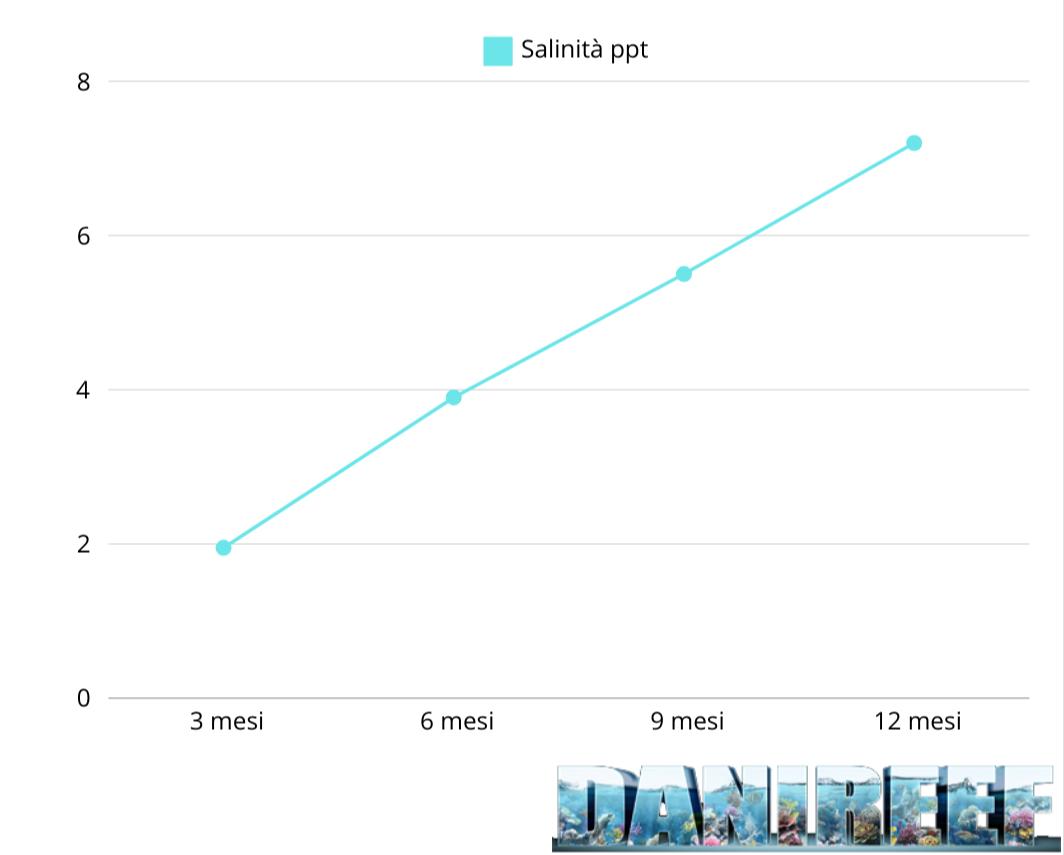
Task: Select the 3 mesi data point
Action: point(223,548)
